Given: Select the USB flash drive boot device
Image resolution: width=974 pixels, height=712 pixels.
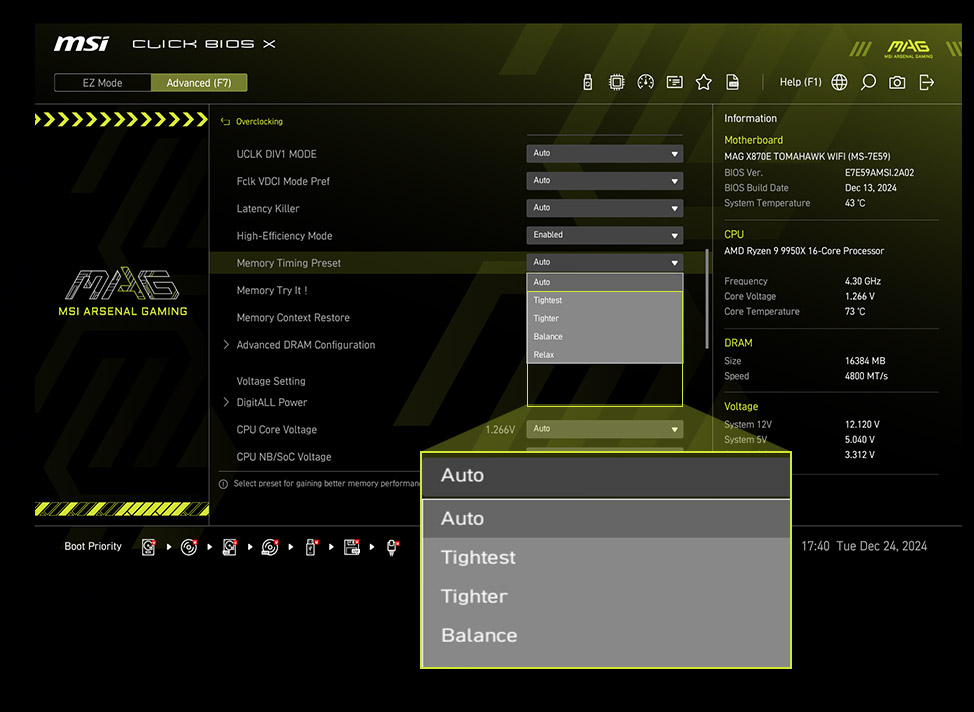Looking at the screenshot, I should coord(310,547).
